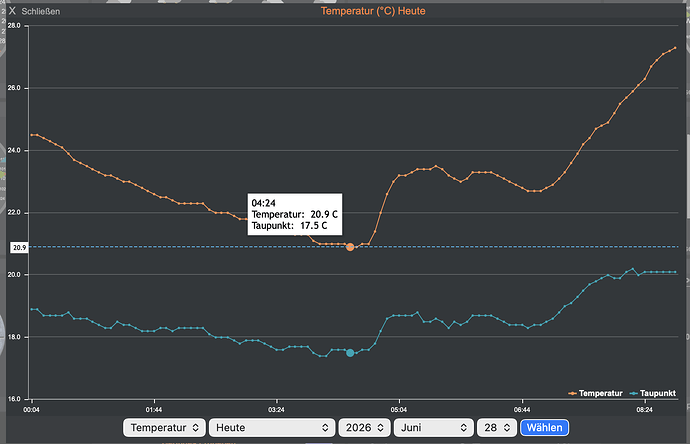
Task: Open the Heute time range dropdown
Action: pyautogui.click(x=272, y=427)
